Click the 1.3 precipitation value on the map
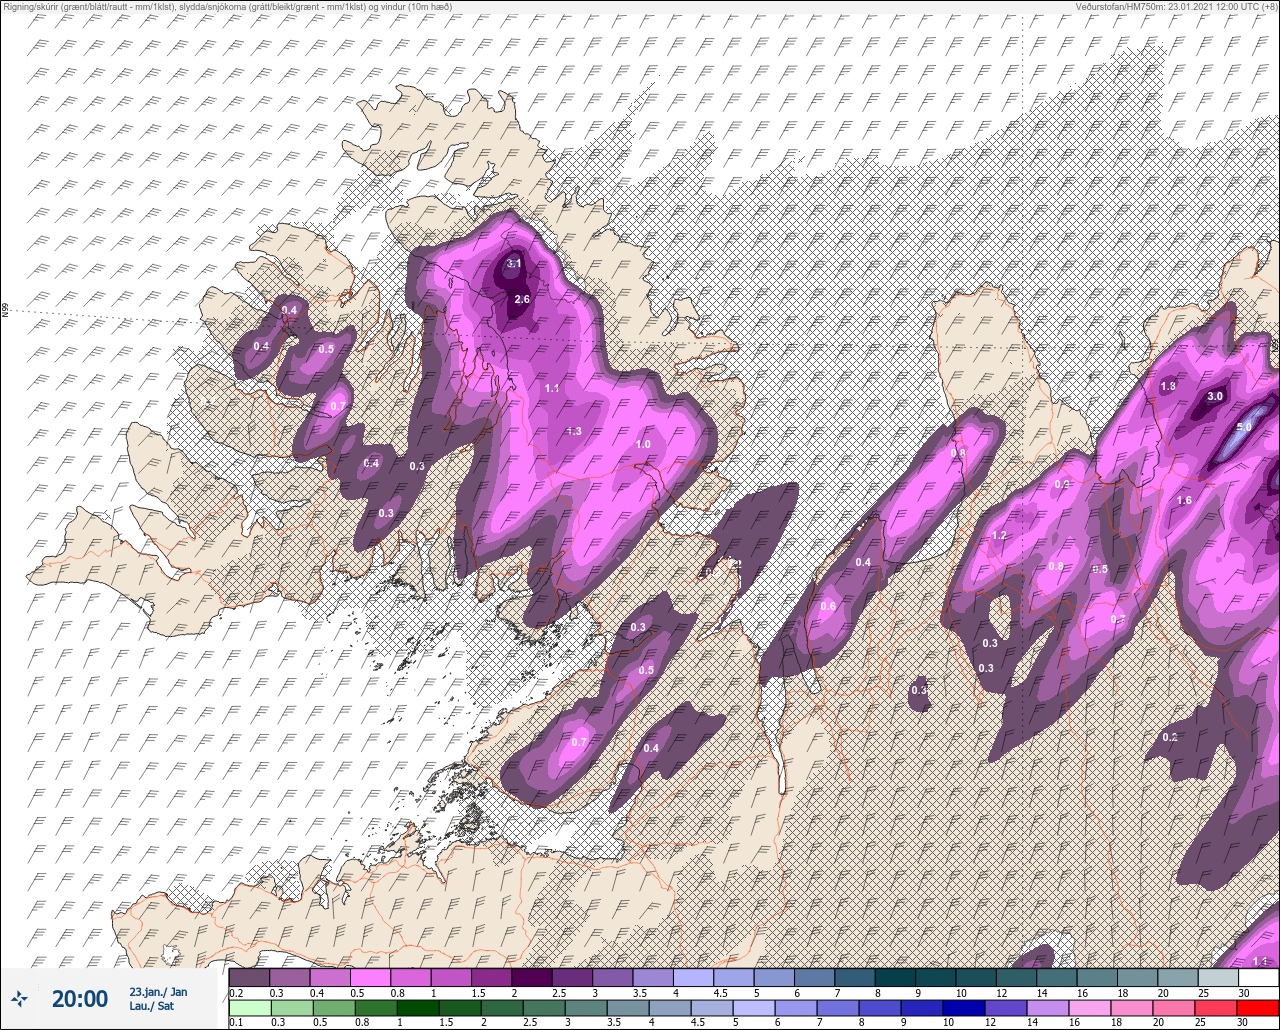The image size is (1280, 1030). coord(574,431)
